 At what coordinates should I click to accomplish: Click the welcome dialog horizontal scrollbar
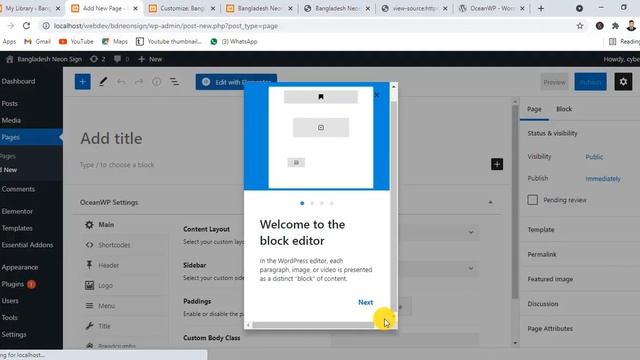pos(312,325)
